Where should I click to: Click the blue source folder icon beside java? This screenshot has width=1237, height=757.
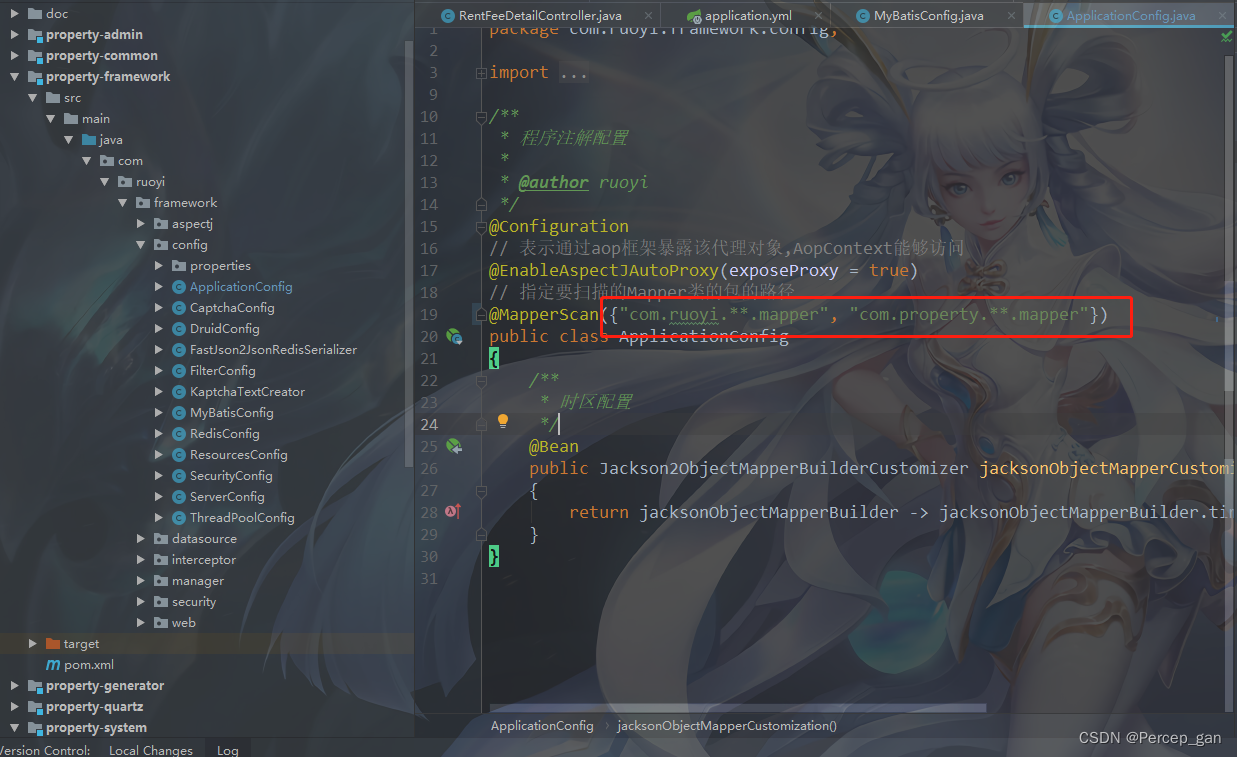[89, 140]
